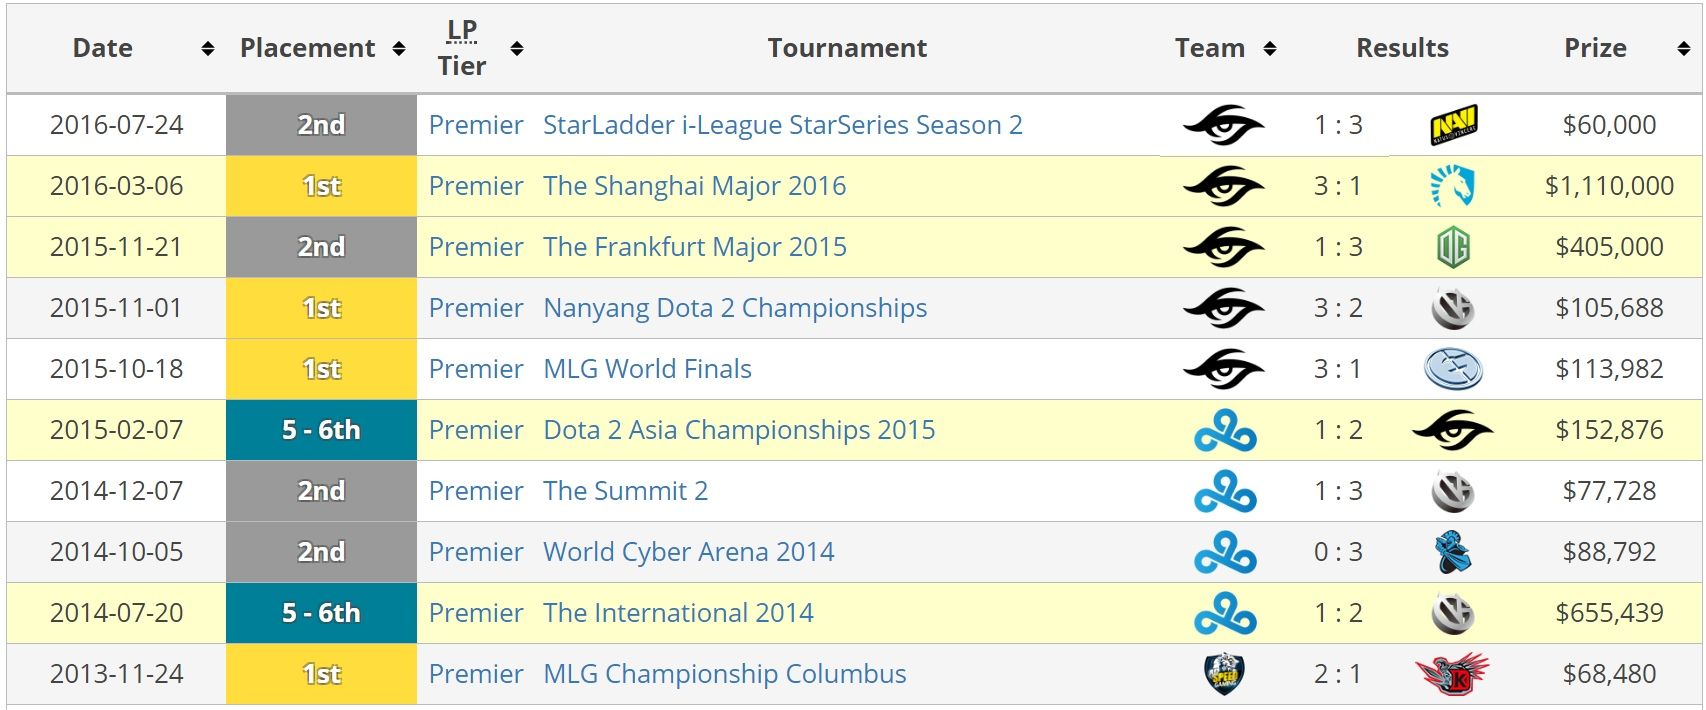The height and width of the screenshot is (710, 1706).
Task: Click Speed Gaming logo in MLG Columbus row
Action: (1224, 674)
